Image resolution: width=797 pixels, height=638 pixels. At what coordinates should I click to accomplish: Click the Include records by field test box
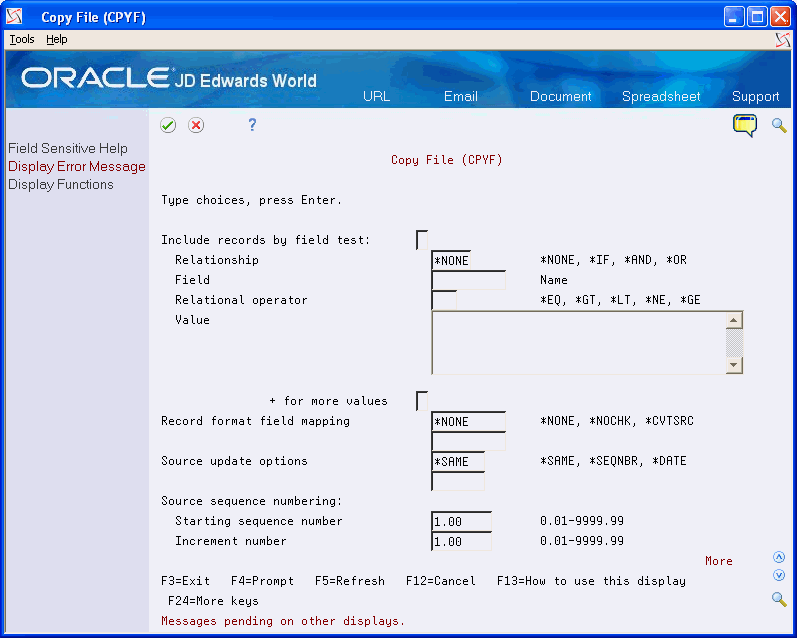point(422,240)
